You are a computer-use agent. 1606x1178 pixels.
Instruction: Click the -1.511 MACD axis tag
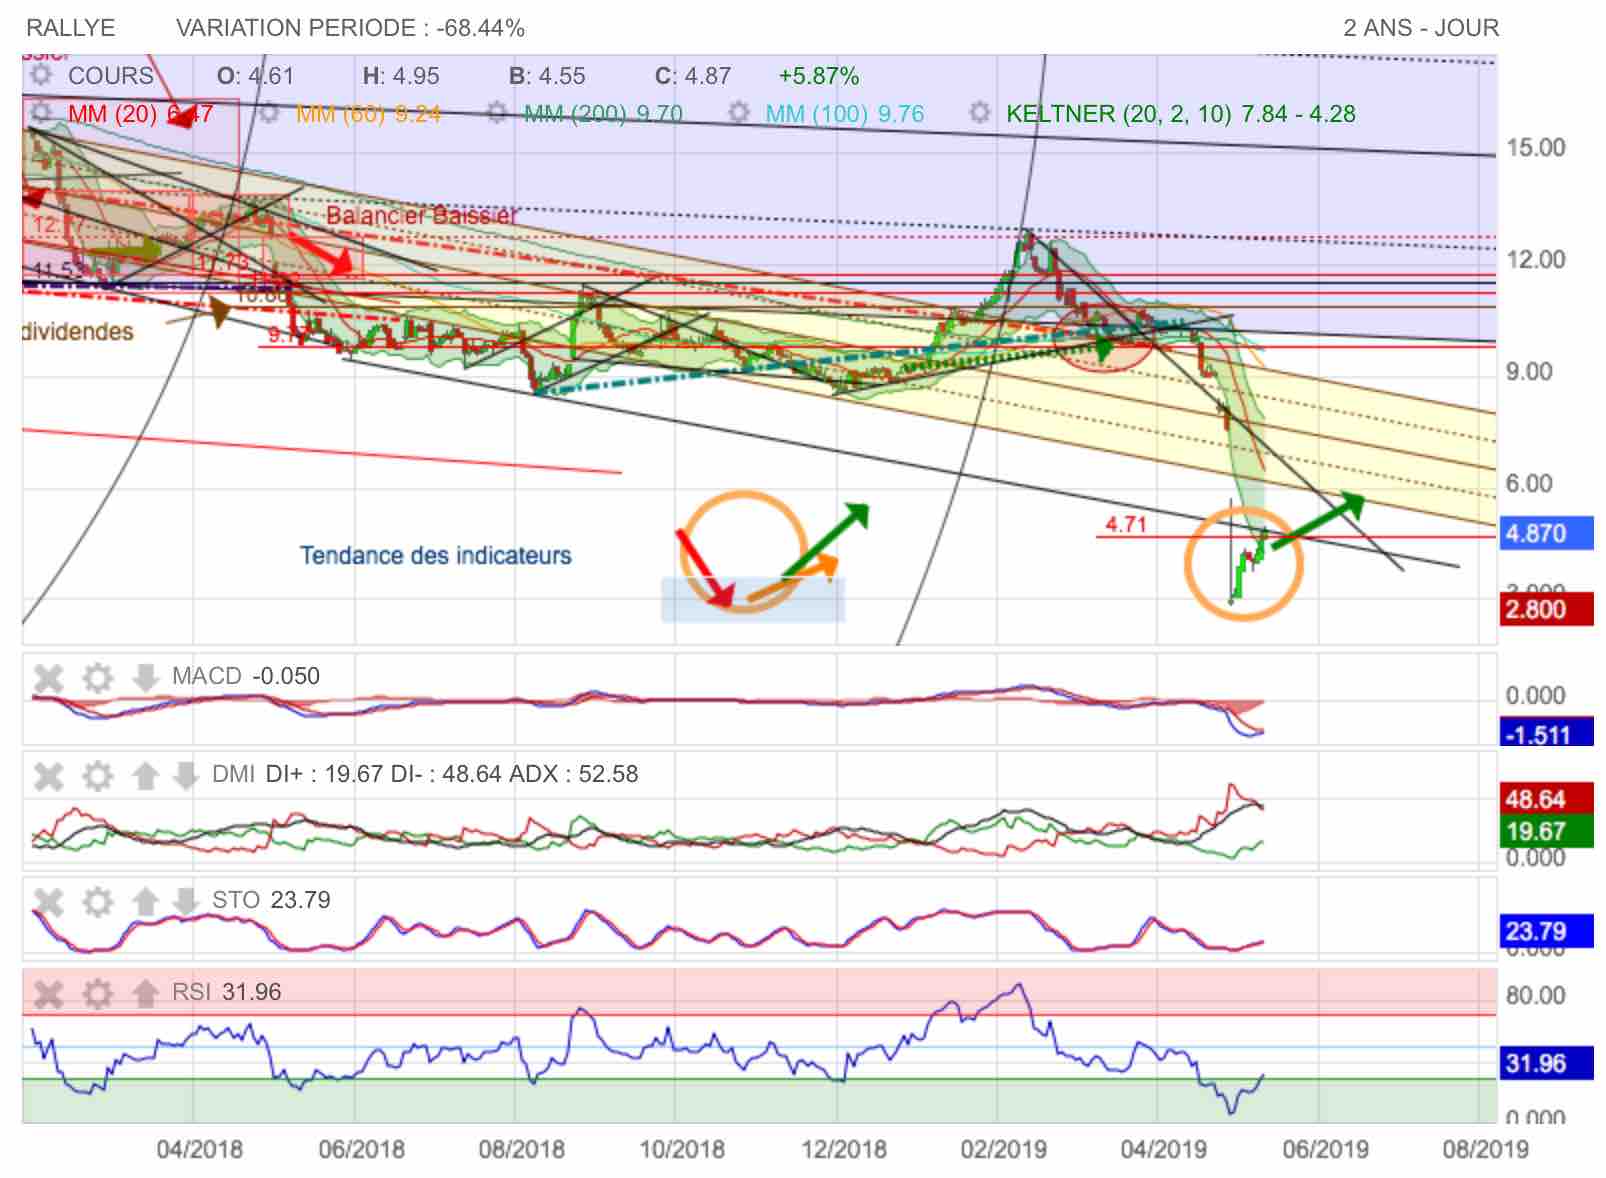[1546, 734]
